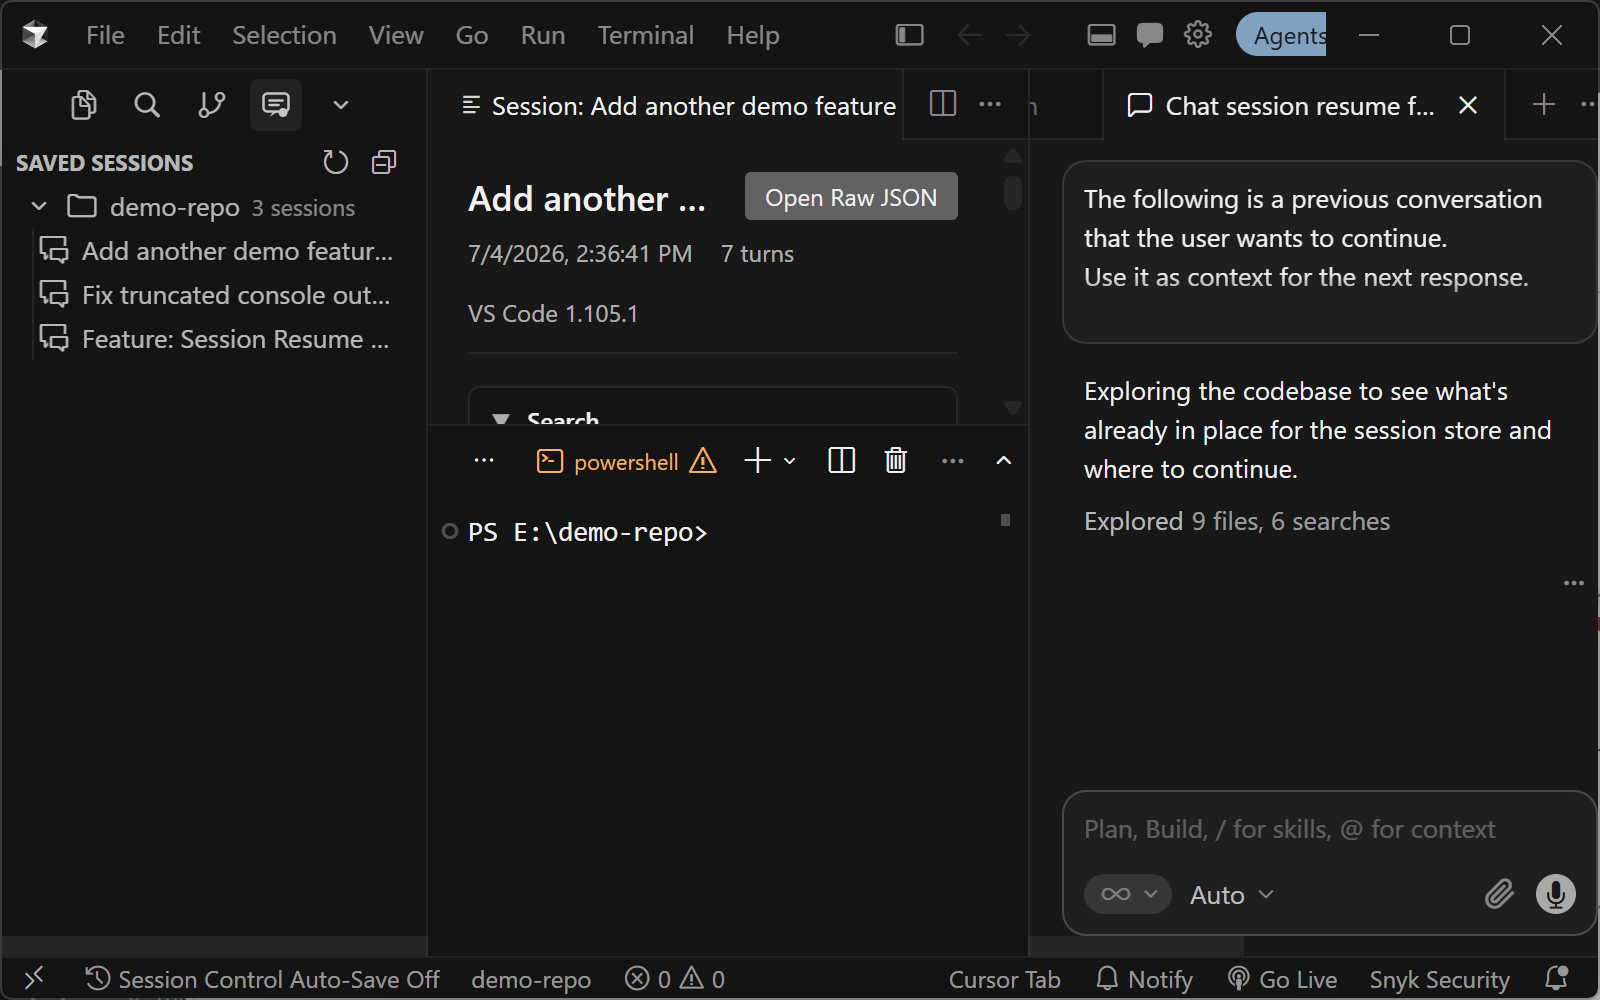Click the powershell warning triangle icon
This screenshot has width=1600, height=1000.
click(x=703, y=461)
